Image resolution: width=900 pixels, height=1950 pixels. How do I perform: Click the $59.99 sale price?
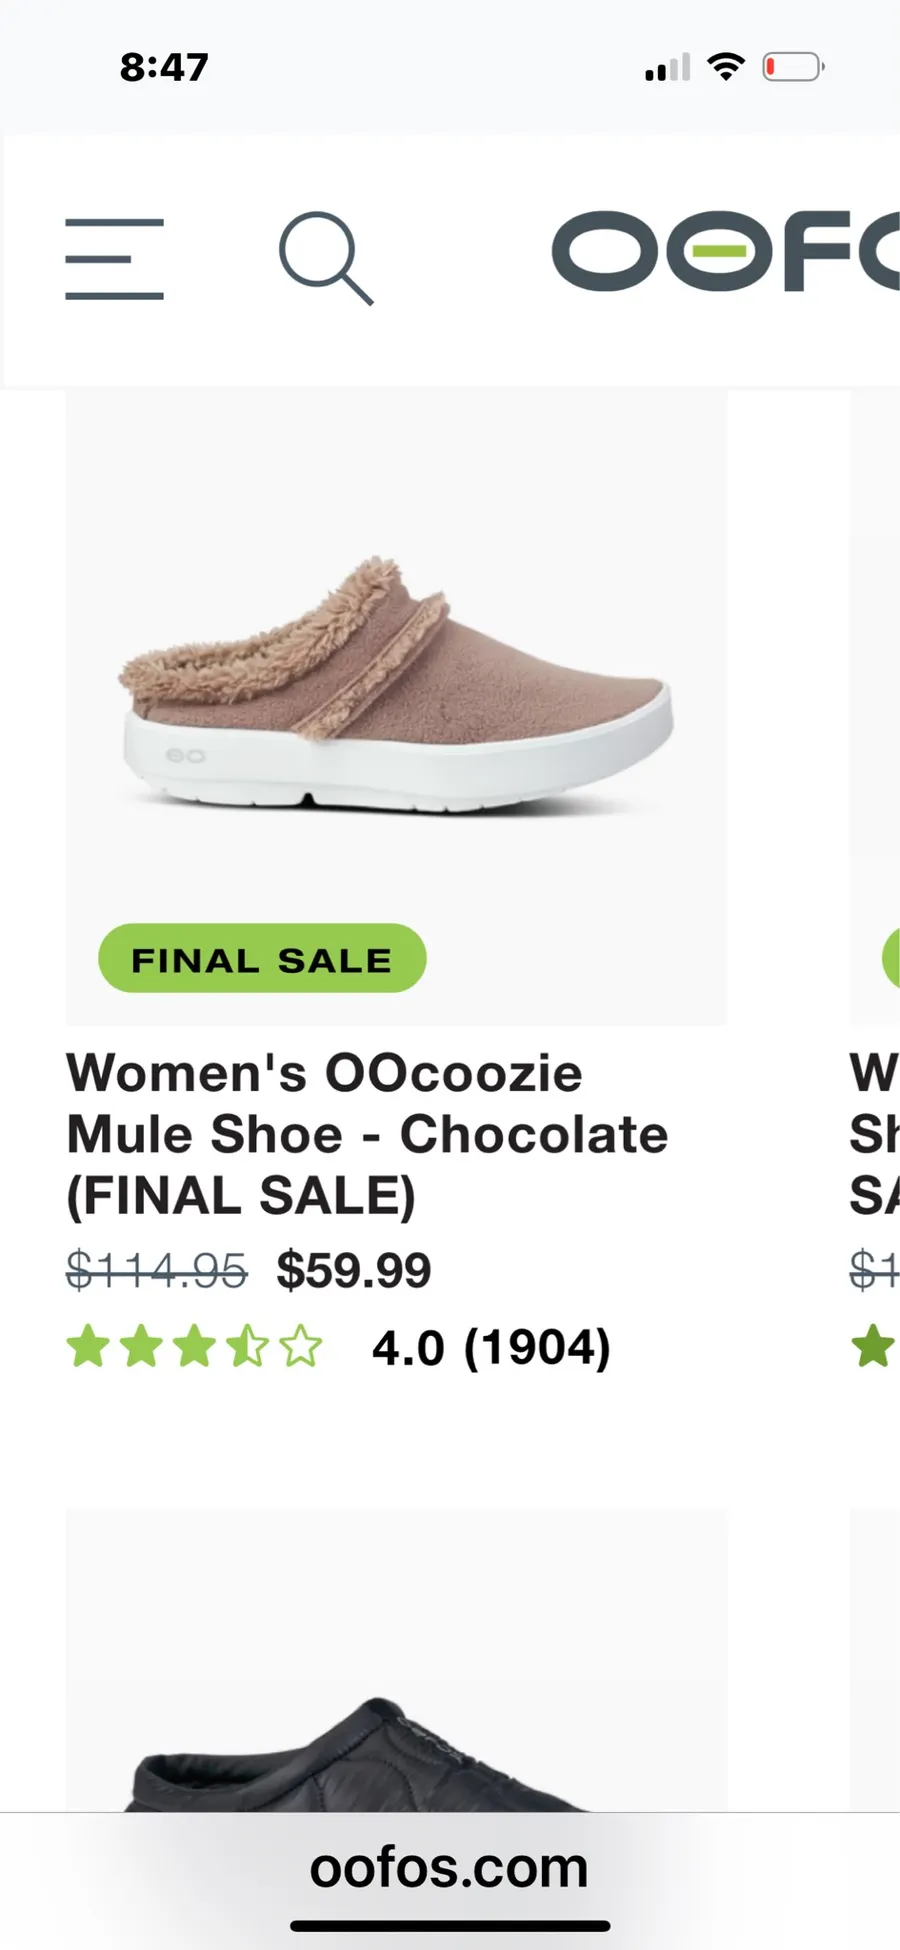point(354,1271)
